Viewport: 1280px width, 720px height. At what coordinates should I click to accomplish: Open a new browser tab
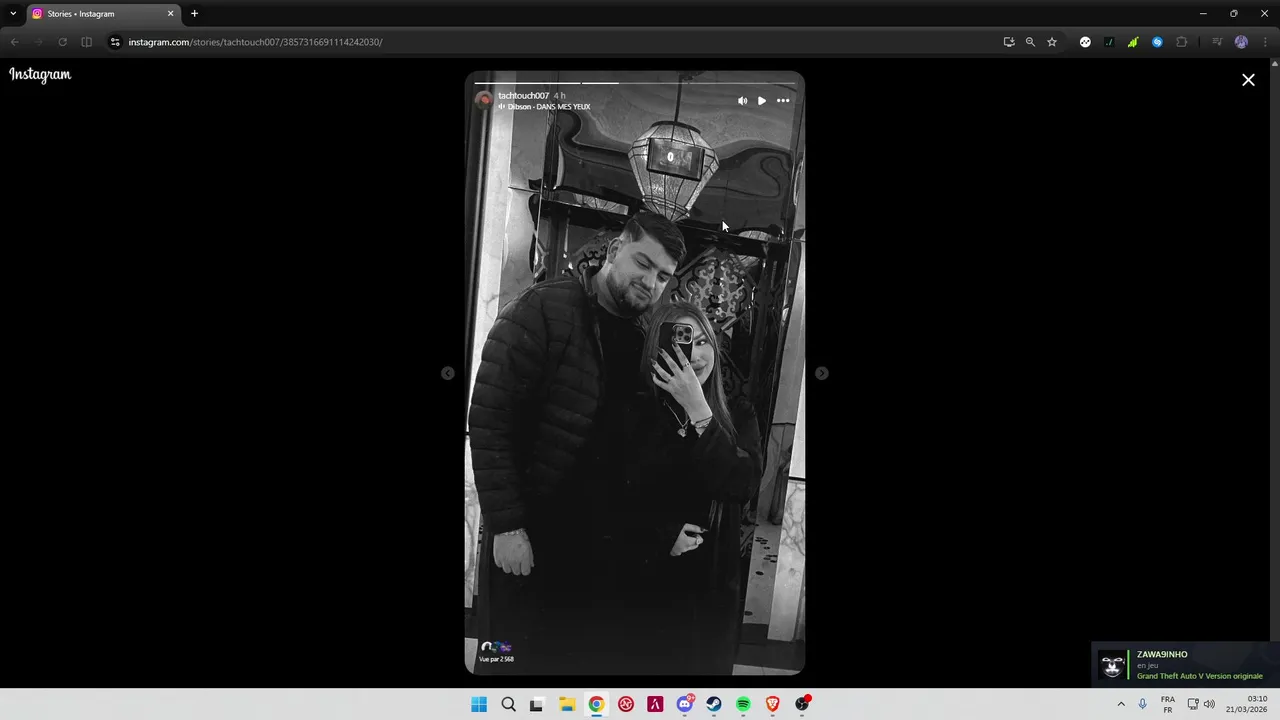[x=194, y=14]
